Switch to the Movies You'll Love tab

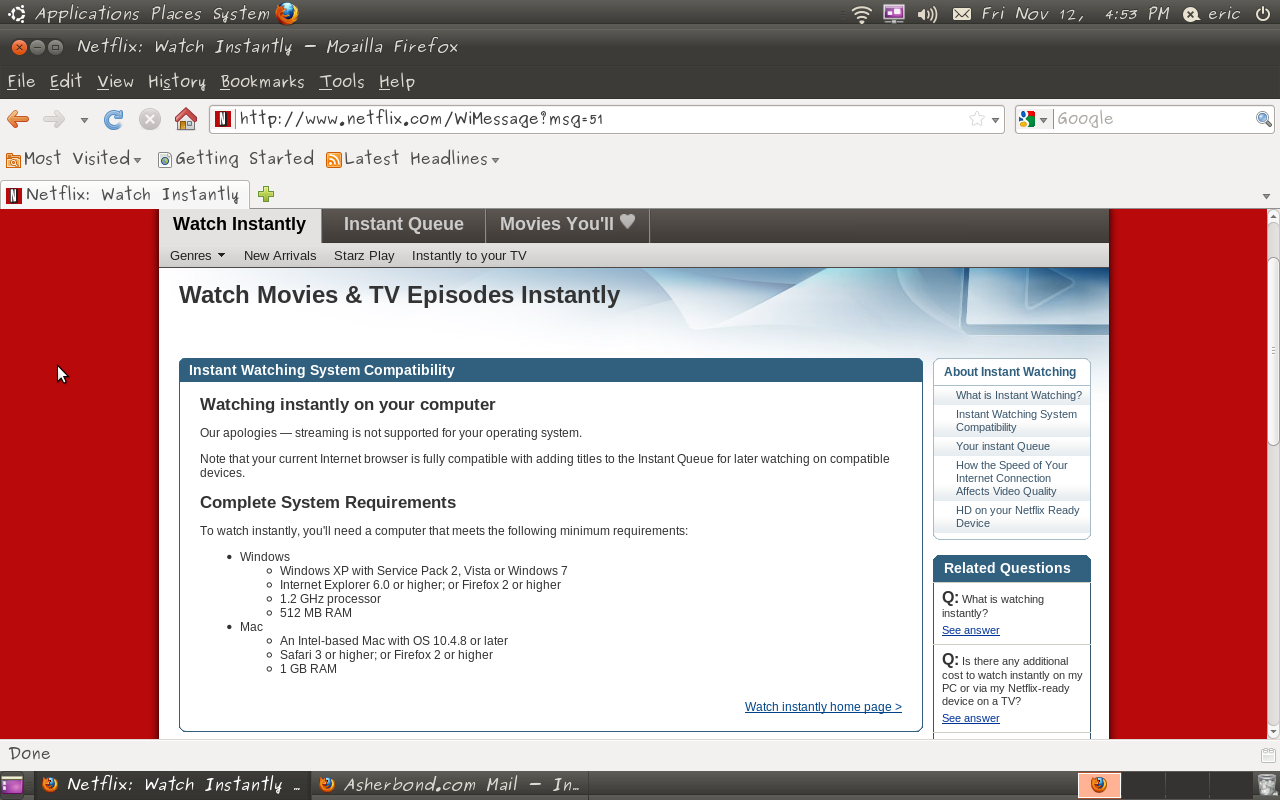[567, 225]
